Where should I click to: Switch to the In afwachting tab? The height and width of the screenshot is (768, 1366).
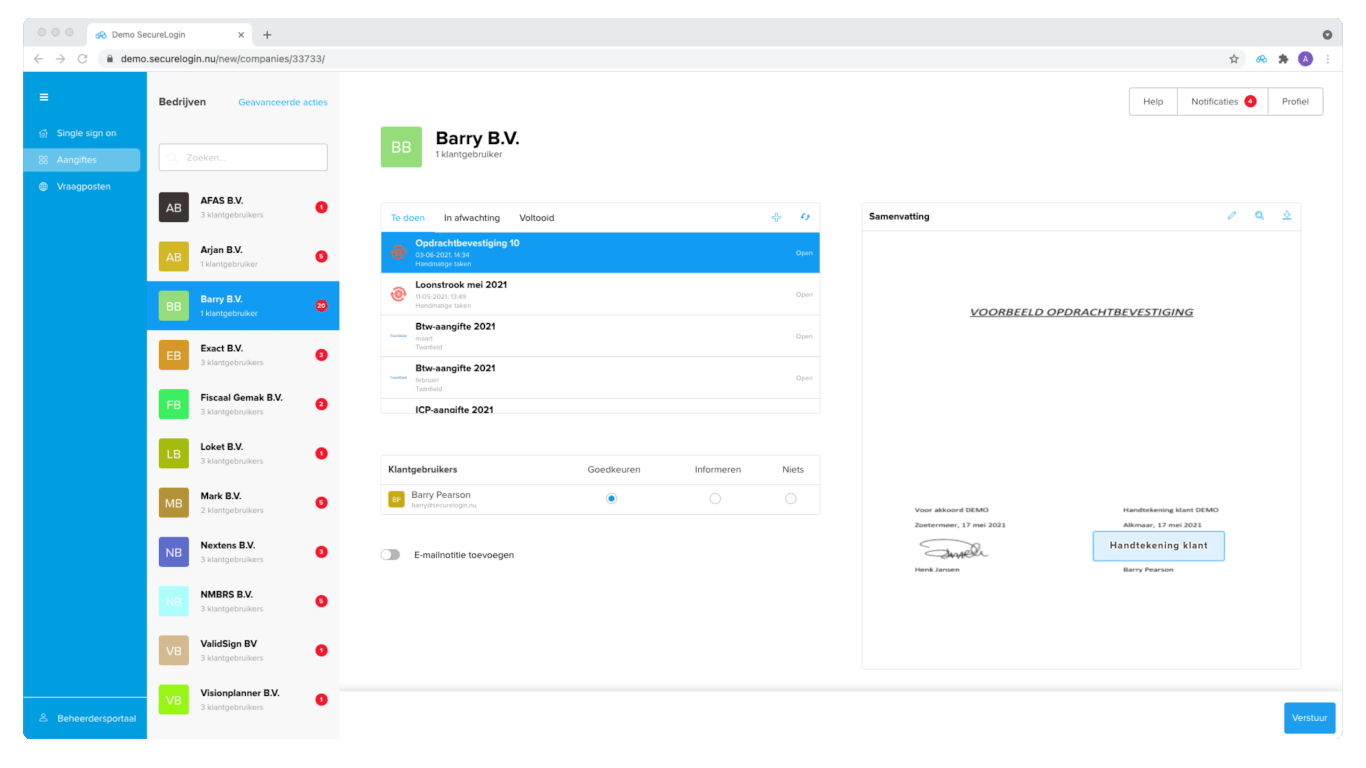click(472, 218)
